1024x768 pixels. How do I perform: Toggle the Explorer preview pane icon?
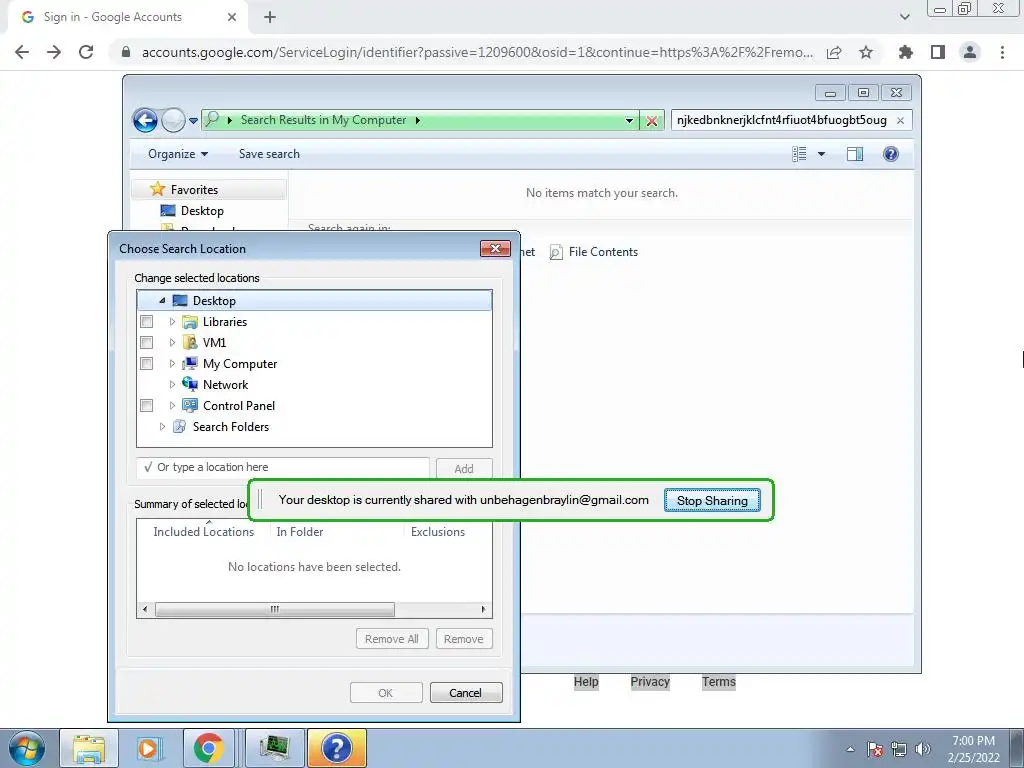(x=855, y=154)
